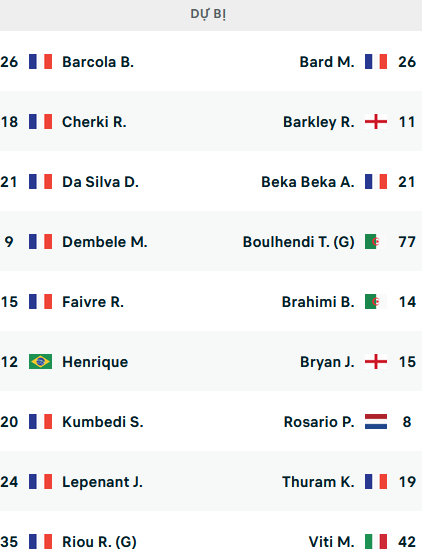Viewport: 422px width, 559px height.
Task: Open Faivre R. player page
Action: click(x=93, y=302)
